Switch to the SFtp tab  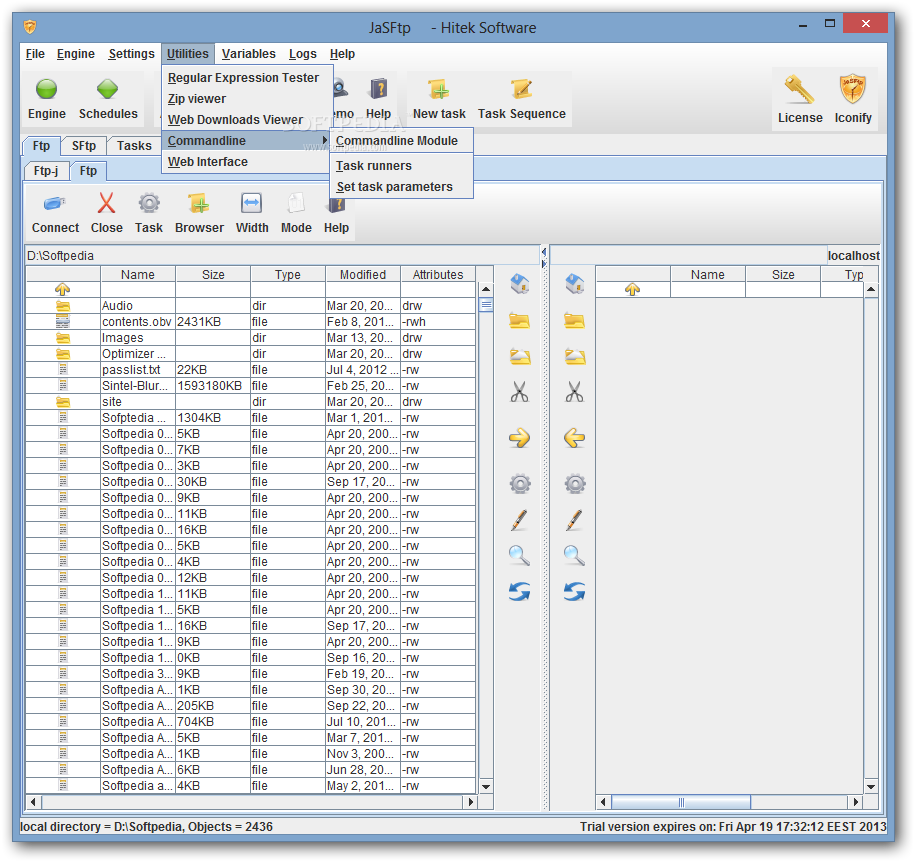(83, 146)
